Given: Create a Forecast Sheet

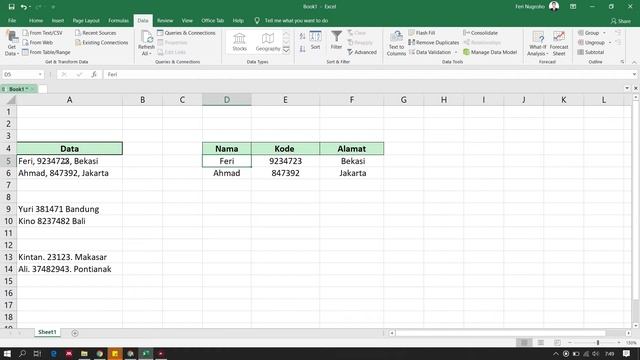Looking at the screenshot, I should [559, 43].
